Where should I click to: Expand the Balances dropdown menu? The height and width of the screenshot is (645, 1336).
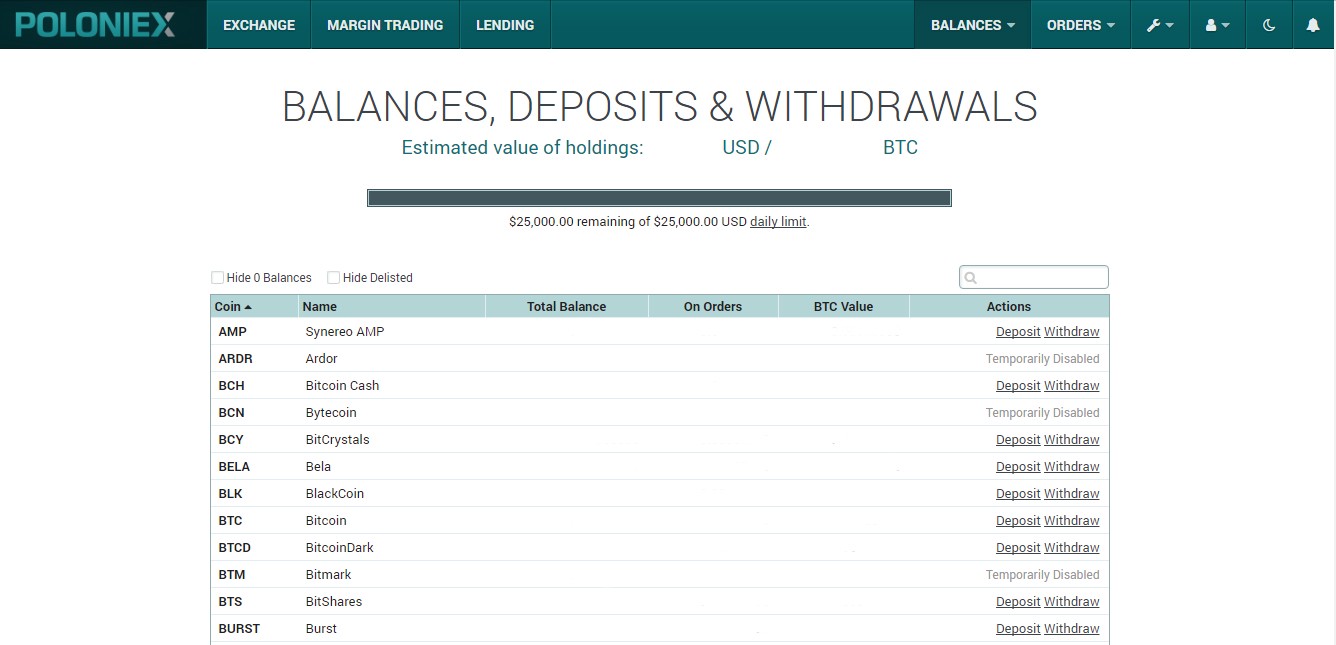[972, 25]
